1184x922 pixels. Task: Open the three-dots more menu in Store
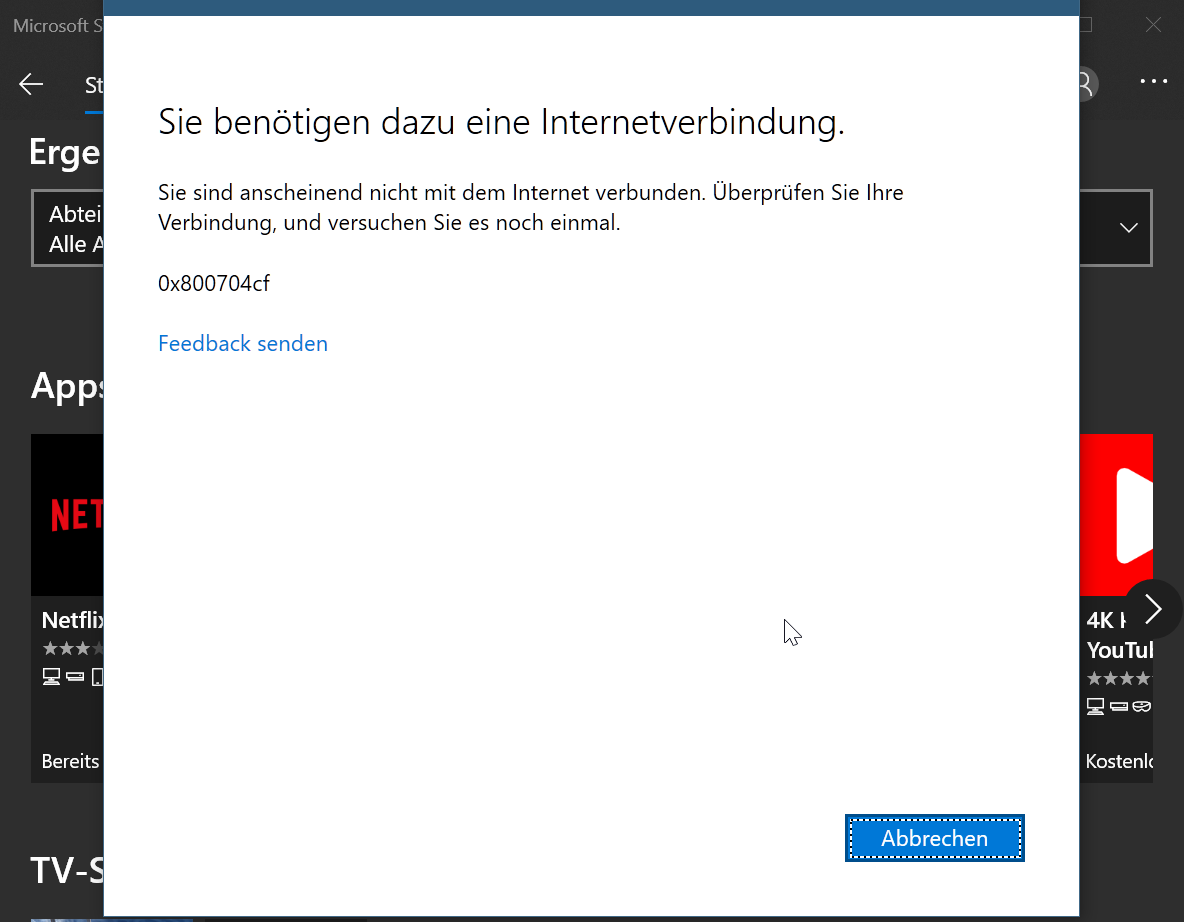coord(1153,82)
